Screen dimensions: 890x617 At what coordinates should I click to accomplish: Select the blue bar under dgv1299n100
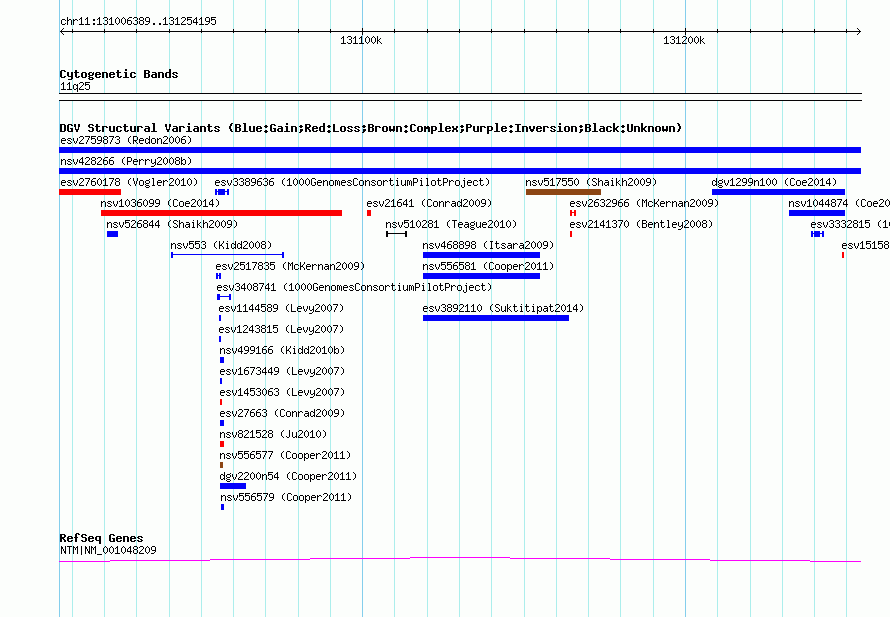point(778,192)
